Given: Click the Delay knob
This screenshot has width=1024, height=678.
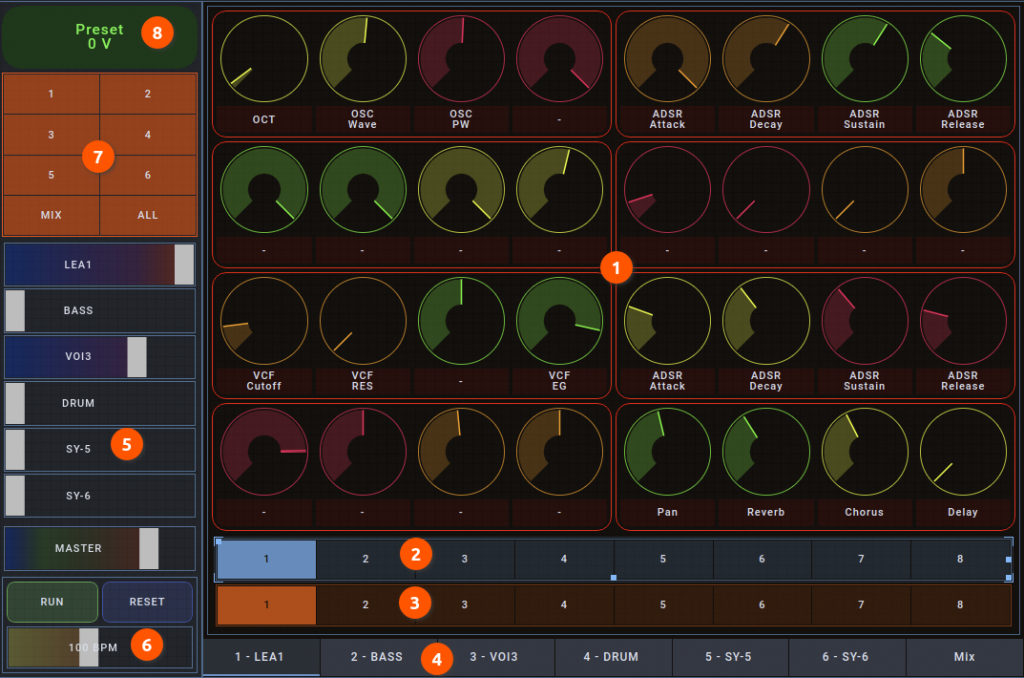Looking at the screenshot, I should (x=963, y=451).
